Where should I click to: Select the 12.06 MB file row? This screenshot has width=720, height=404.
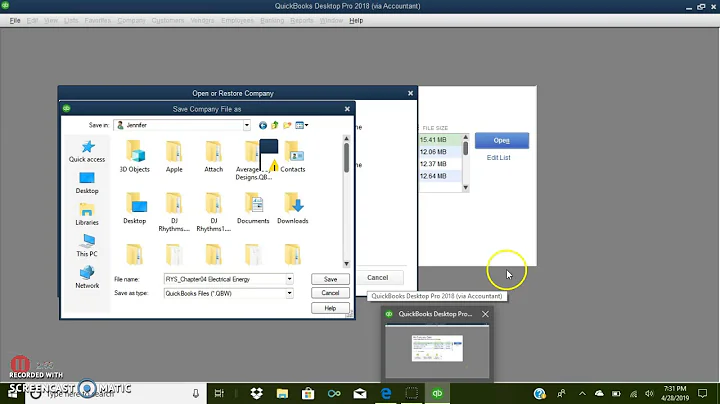(440, 152)
